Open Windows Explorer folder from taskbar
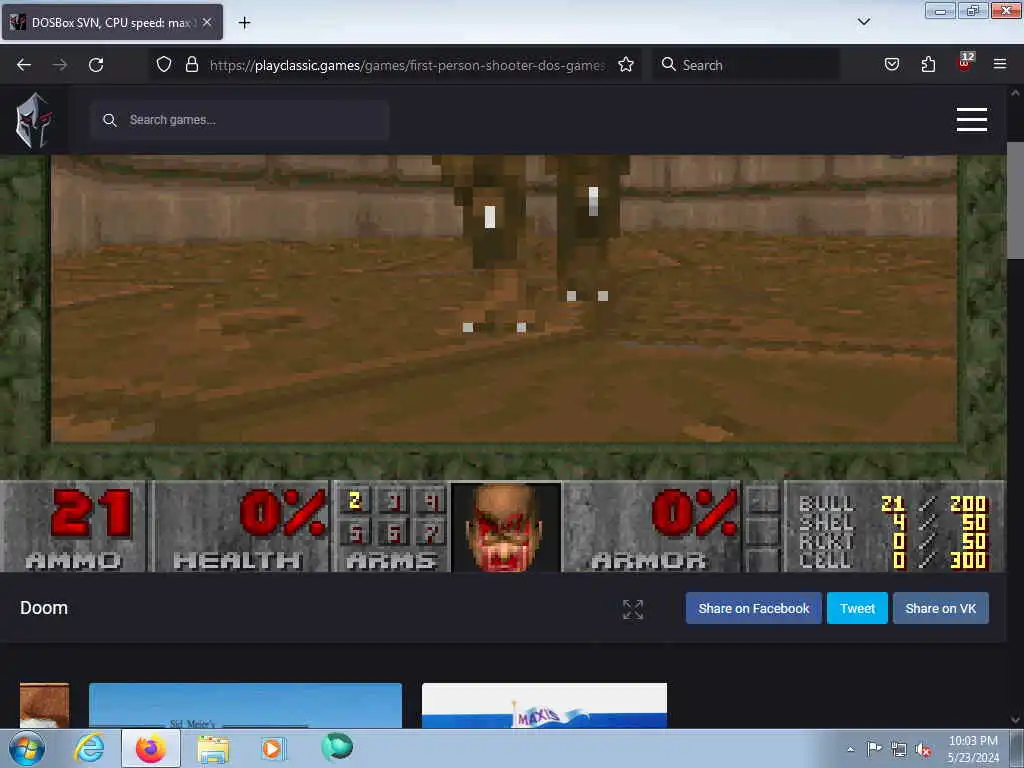This screenshot has height=768, width=1024. (x=213, y=749)
